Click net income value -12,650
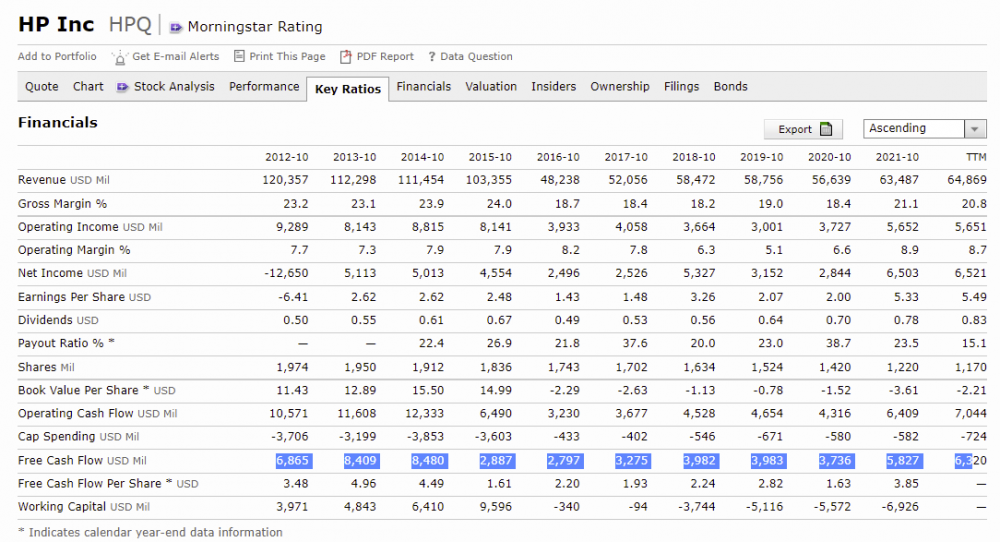Screen dimensions: 1000x542 coord(286,273)
